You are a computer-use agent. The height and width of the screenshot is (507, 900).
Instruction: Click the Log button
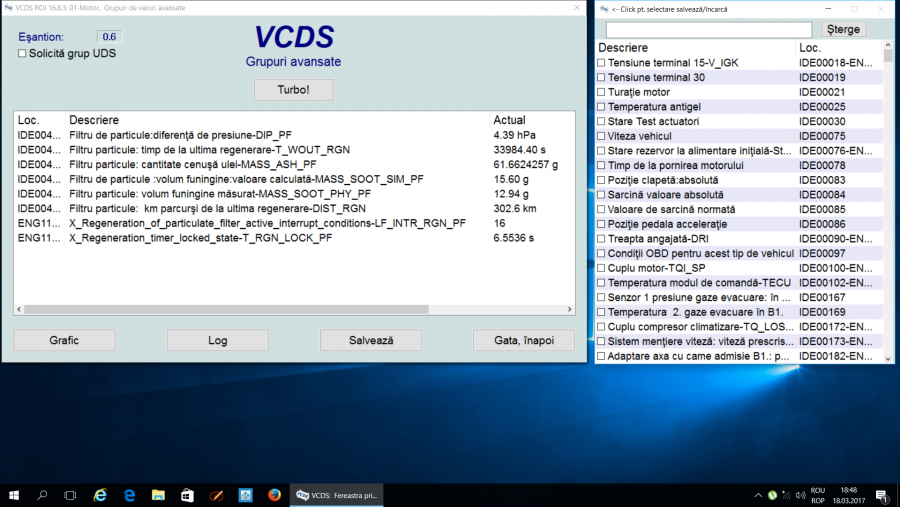pos(217,340)
